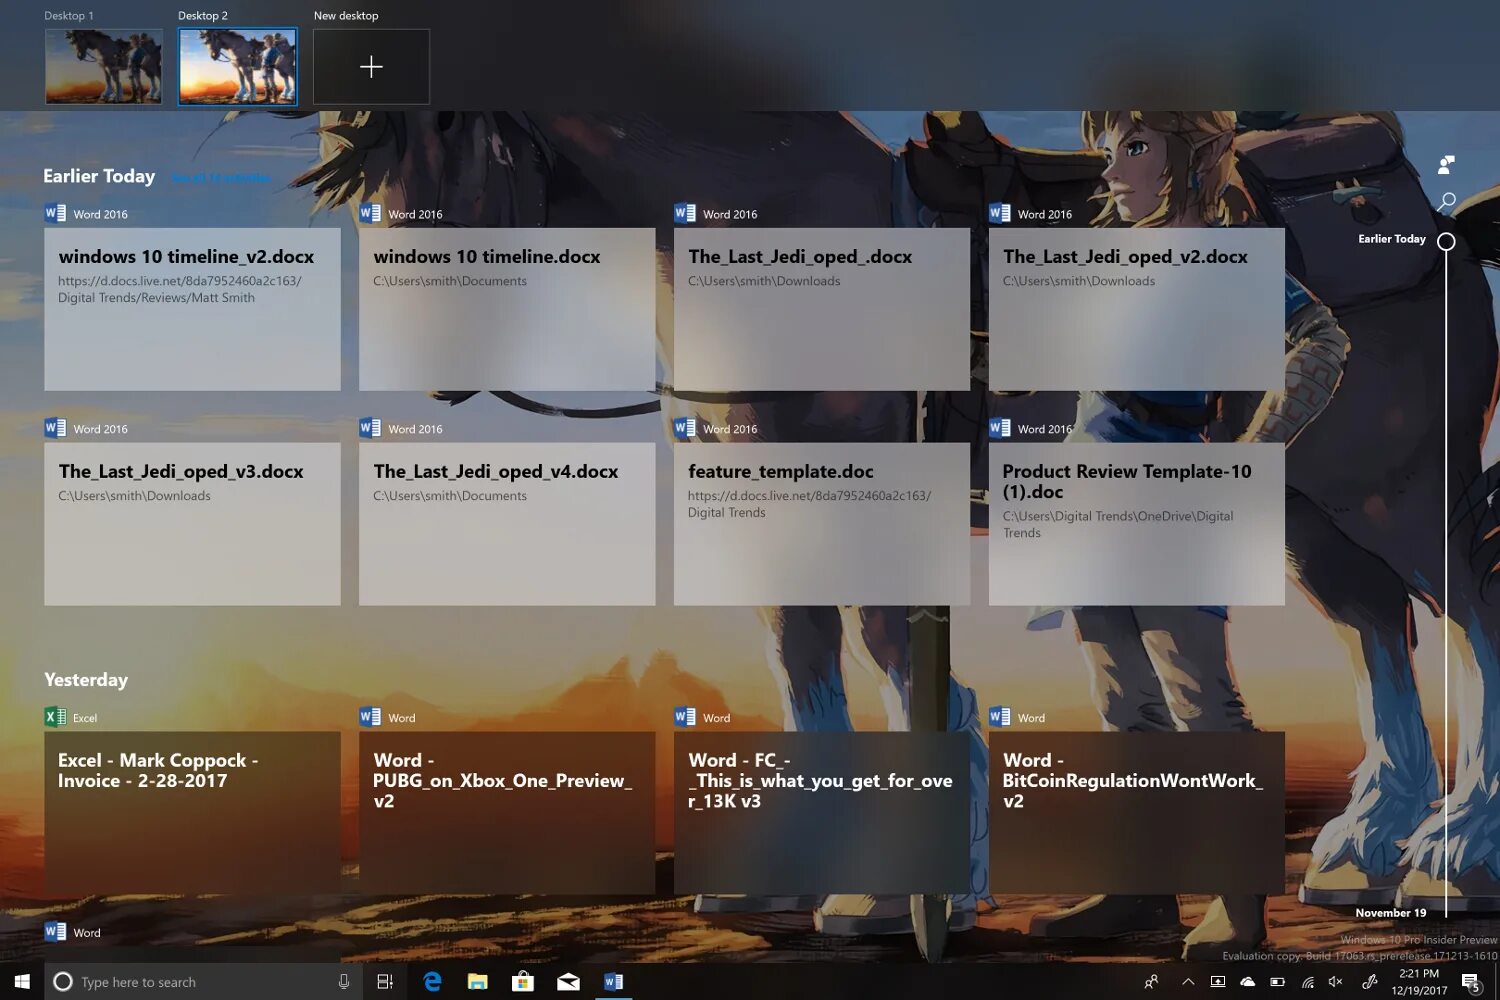Click the Yesterday section heading
This screenshot has width=1500, height=1000.
point(86,680)
